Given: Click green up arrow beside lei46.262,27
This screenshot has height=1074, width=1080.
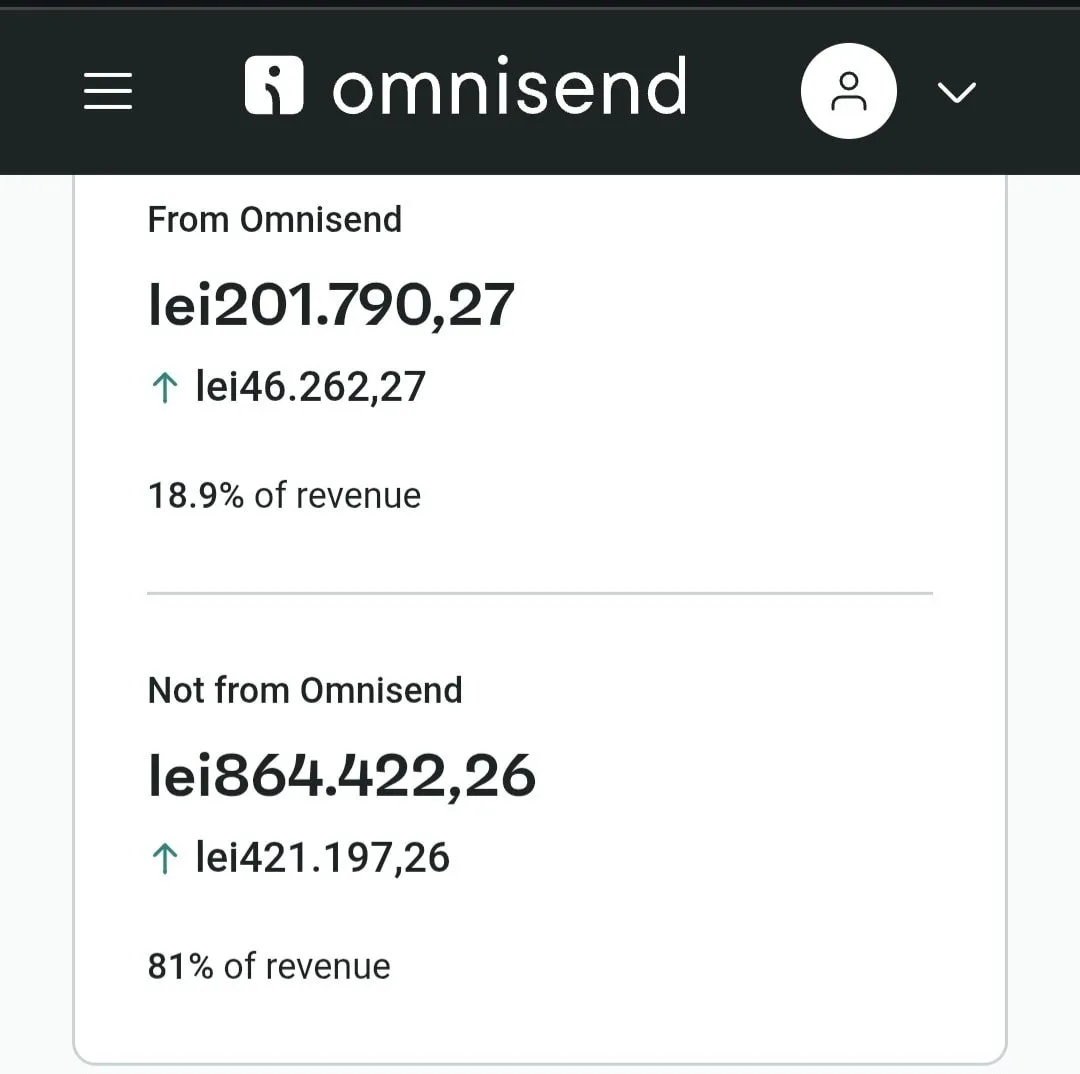Looking at the screenshot, I should click(164, 388).
